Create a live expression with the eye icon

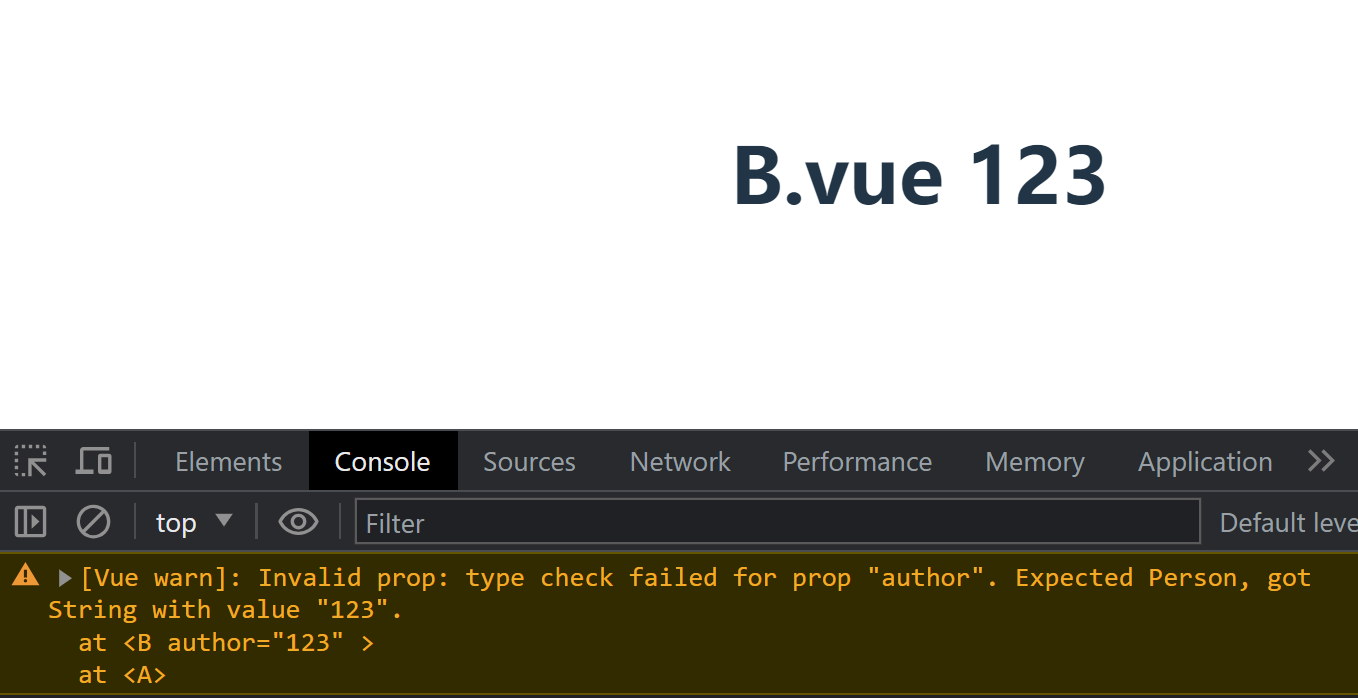[298, 522]
